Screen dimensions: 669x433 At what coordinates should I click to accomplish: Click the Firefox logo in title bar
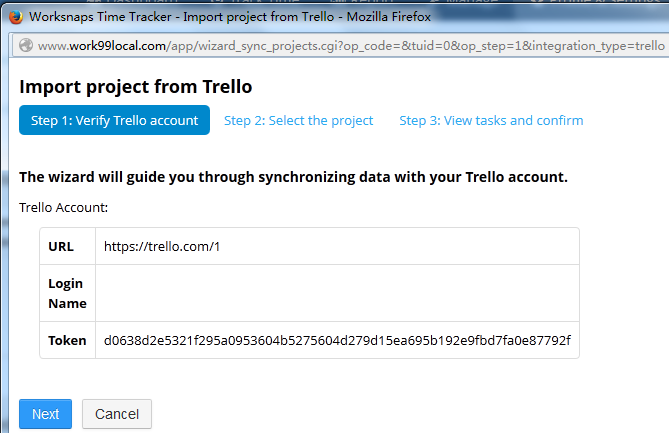[x=15, y=17]
